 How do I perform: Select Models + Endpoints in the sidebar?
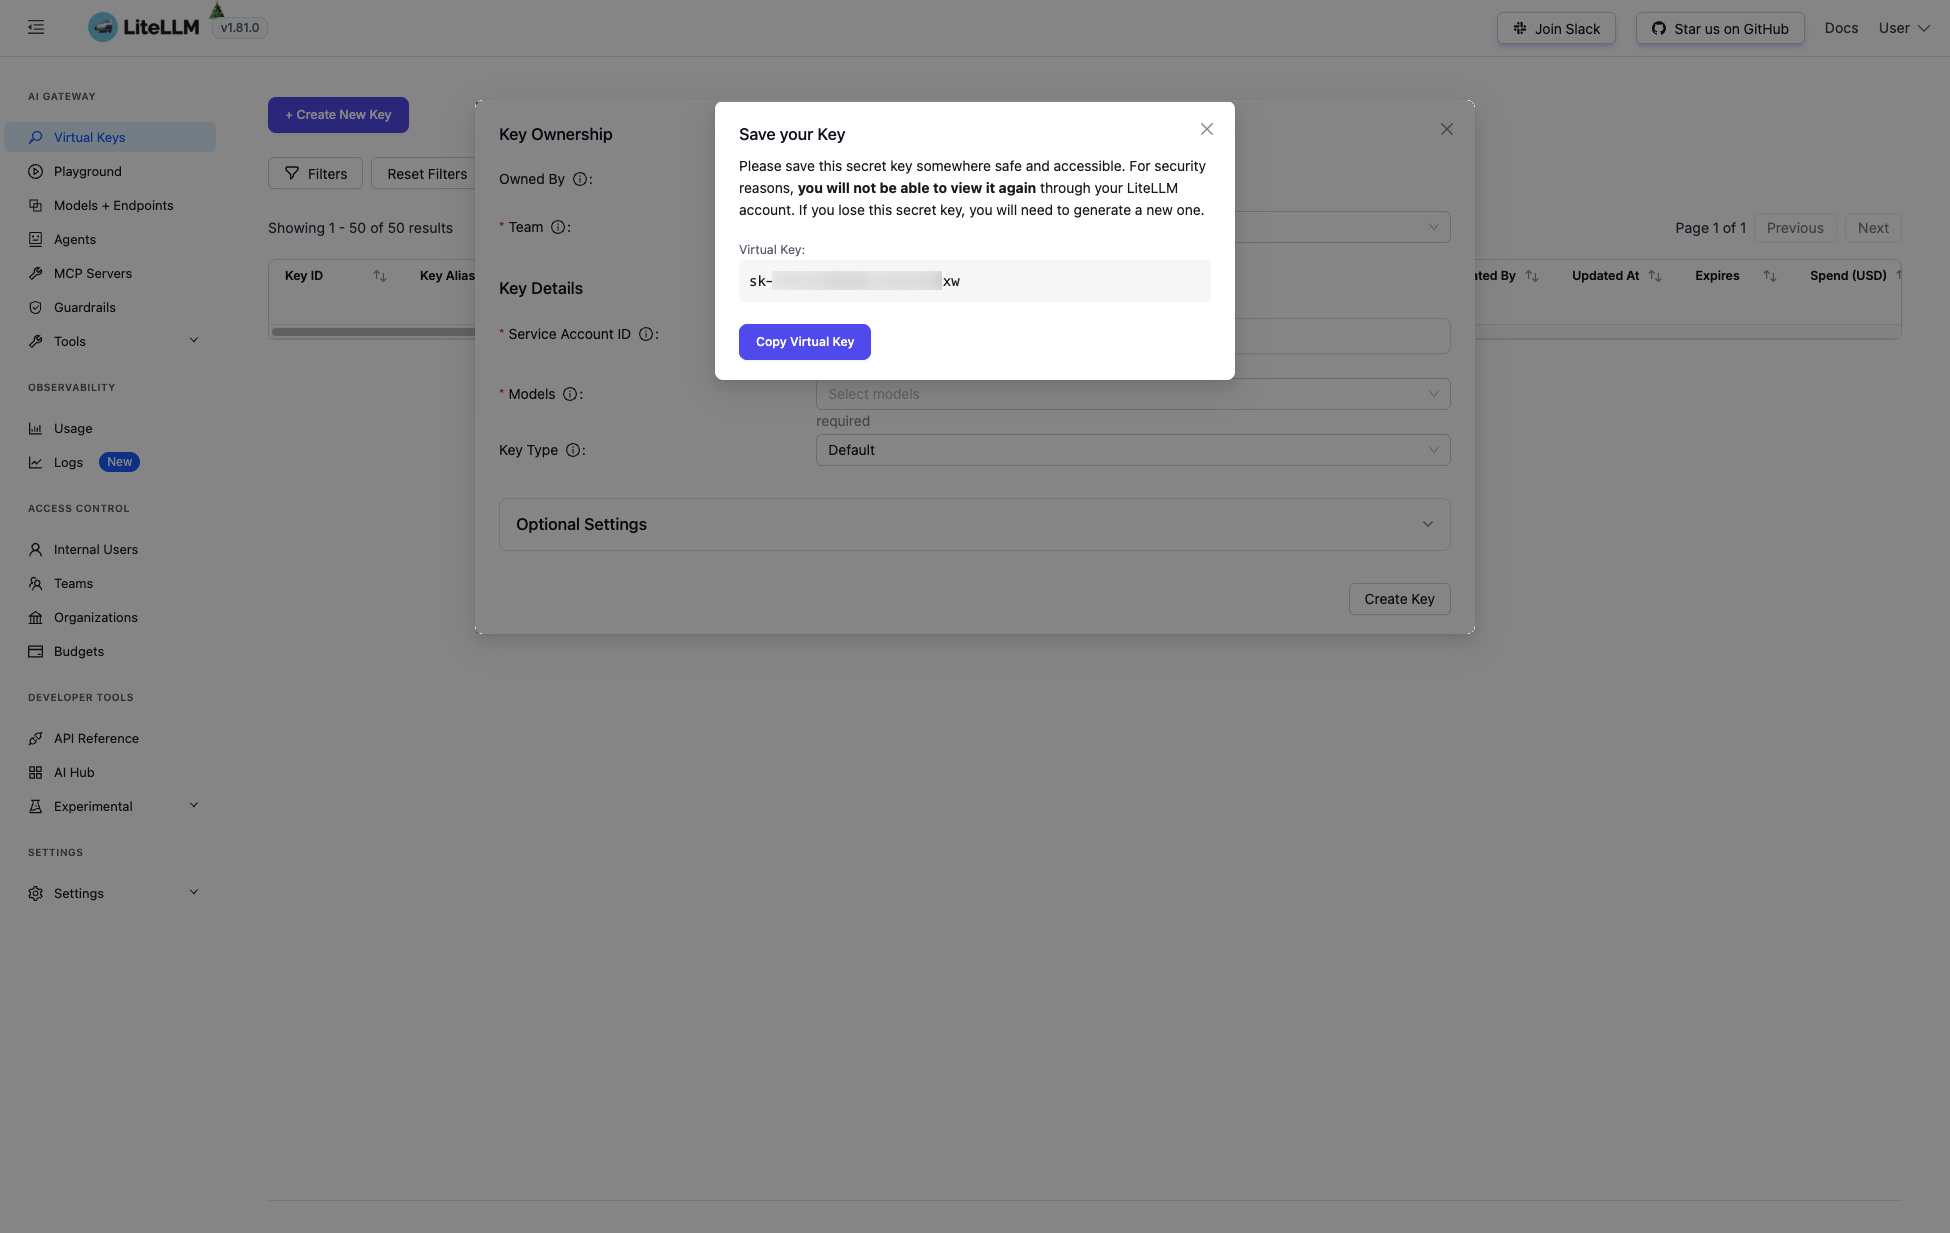[113, 205]
